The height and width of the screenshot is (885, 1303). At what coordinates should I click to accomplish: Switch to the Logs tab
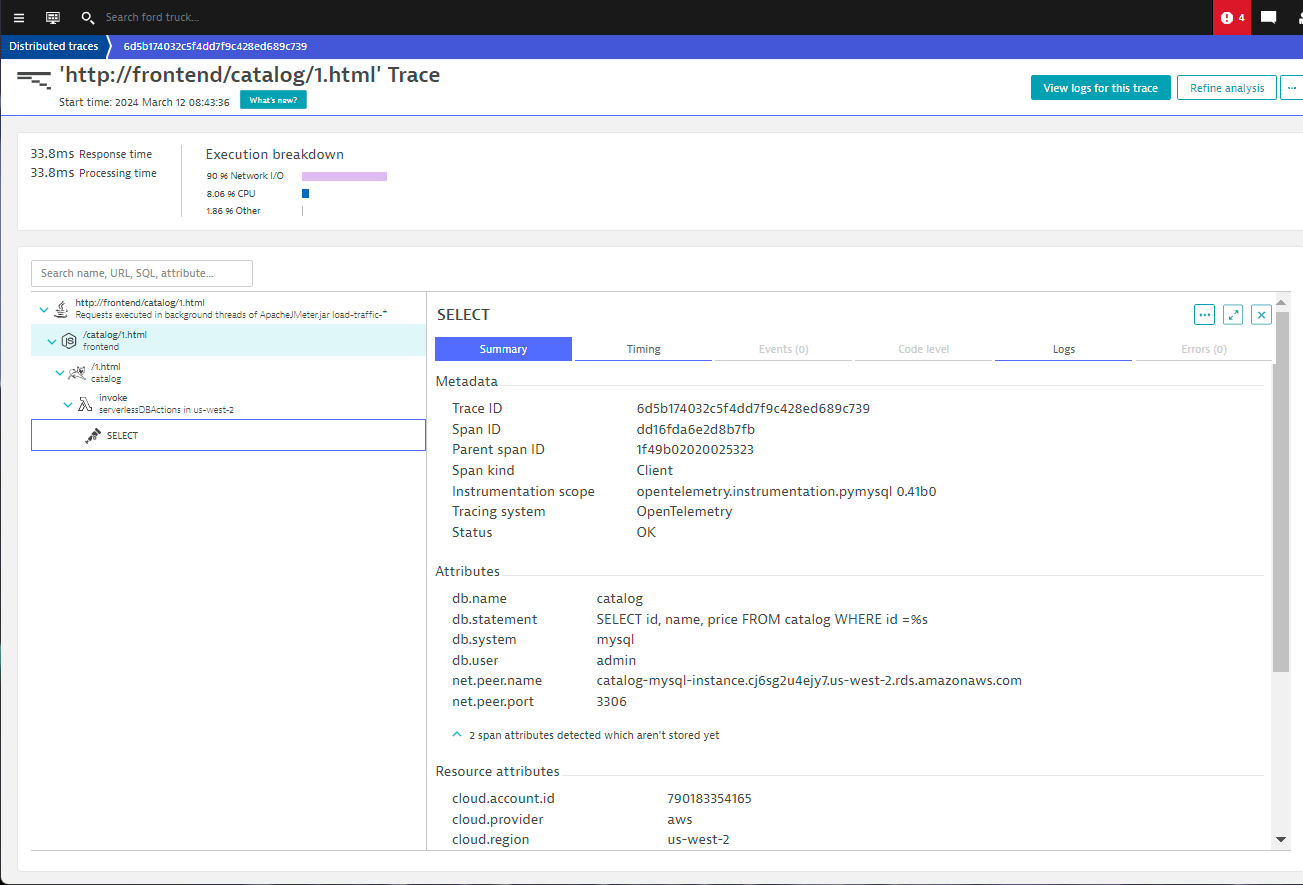1063,349
